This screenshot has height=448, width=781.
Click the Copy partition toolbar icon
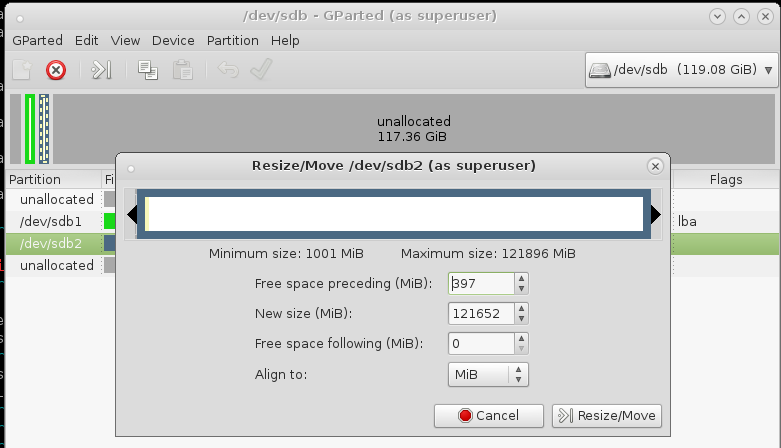click(147, 70)
